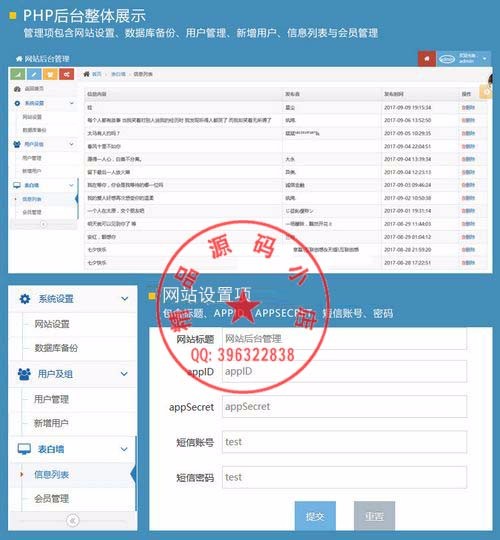Click the large monitor icon next to 表白墙
The image size is (500, 540).
24,449
